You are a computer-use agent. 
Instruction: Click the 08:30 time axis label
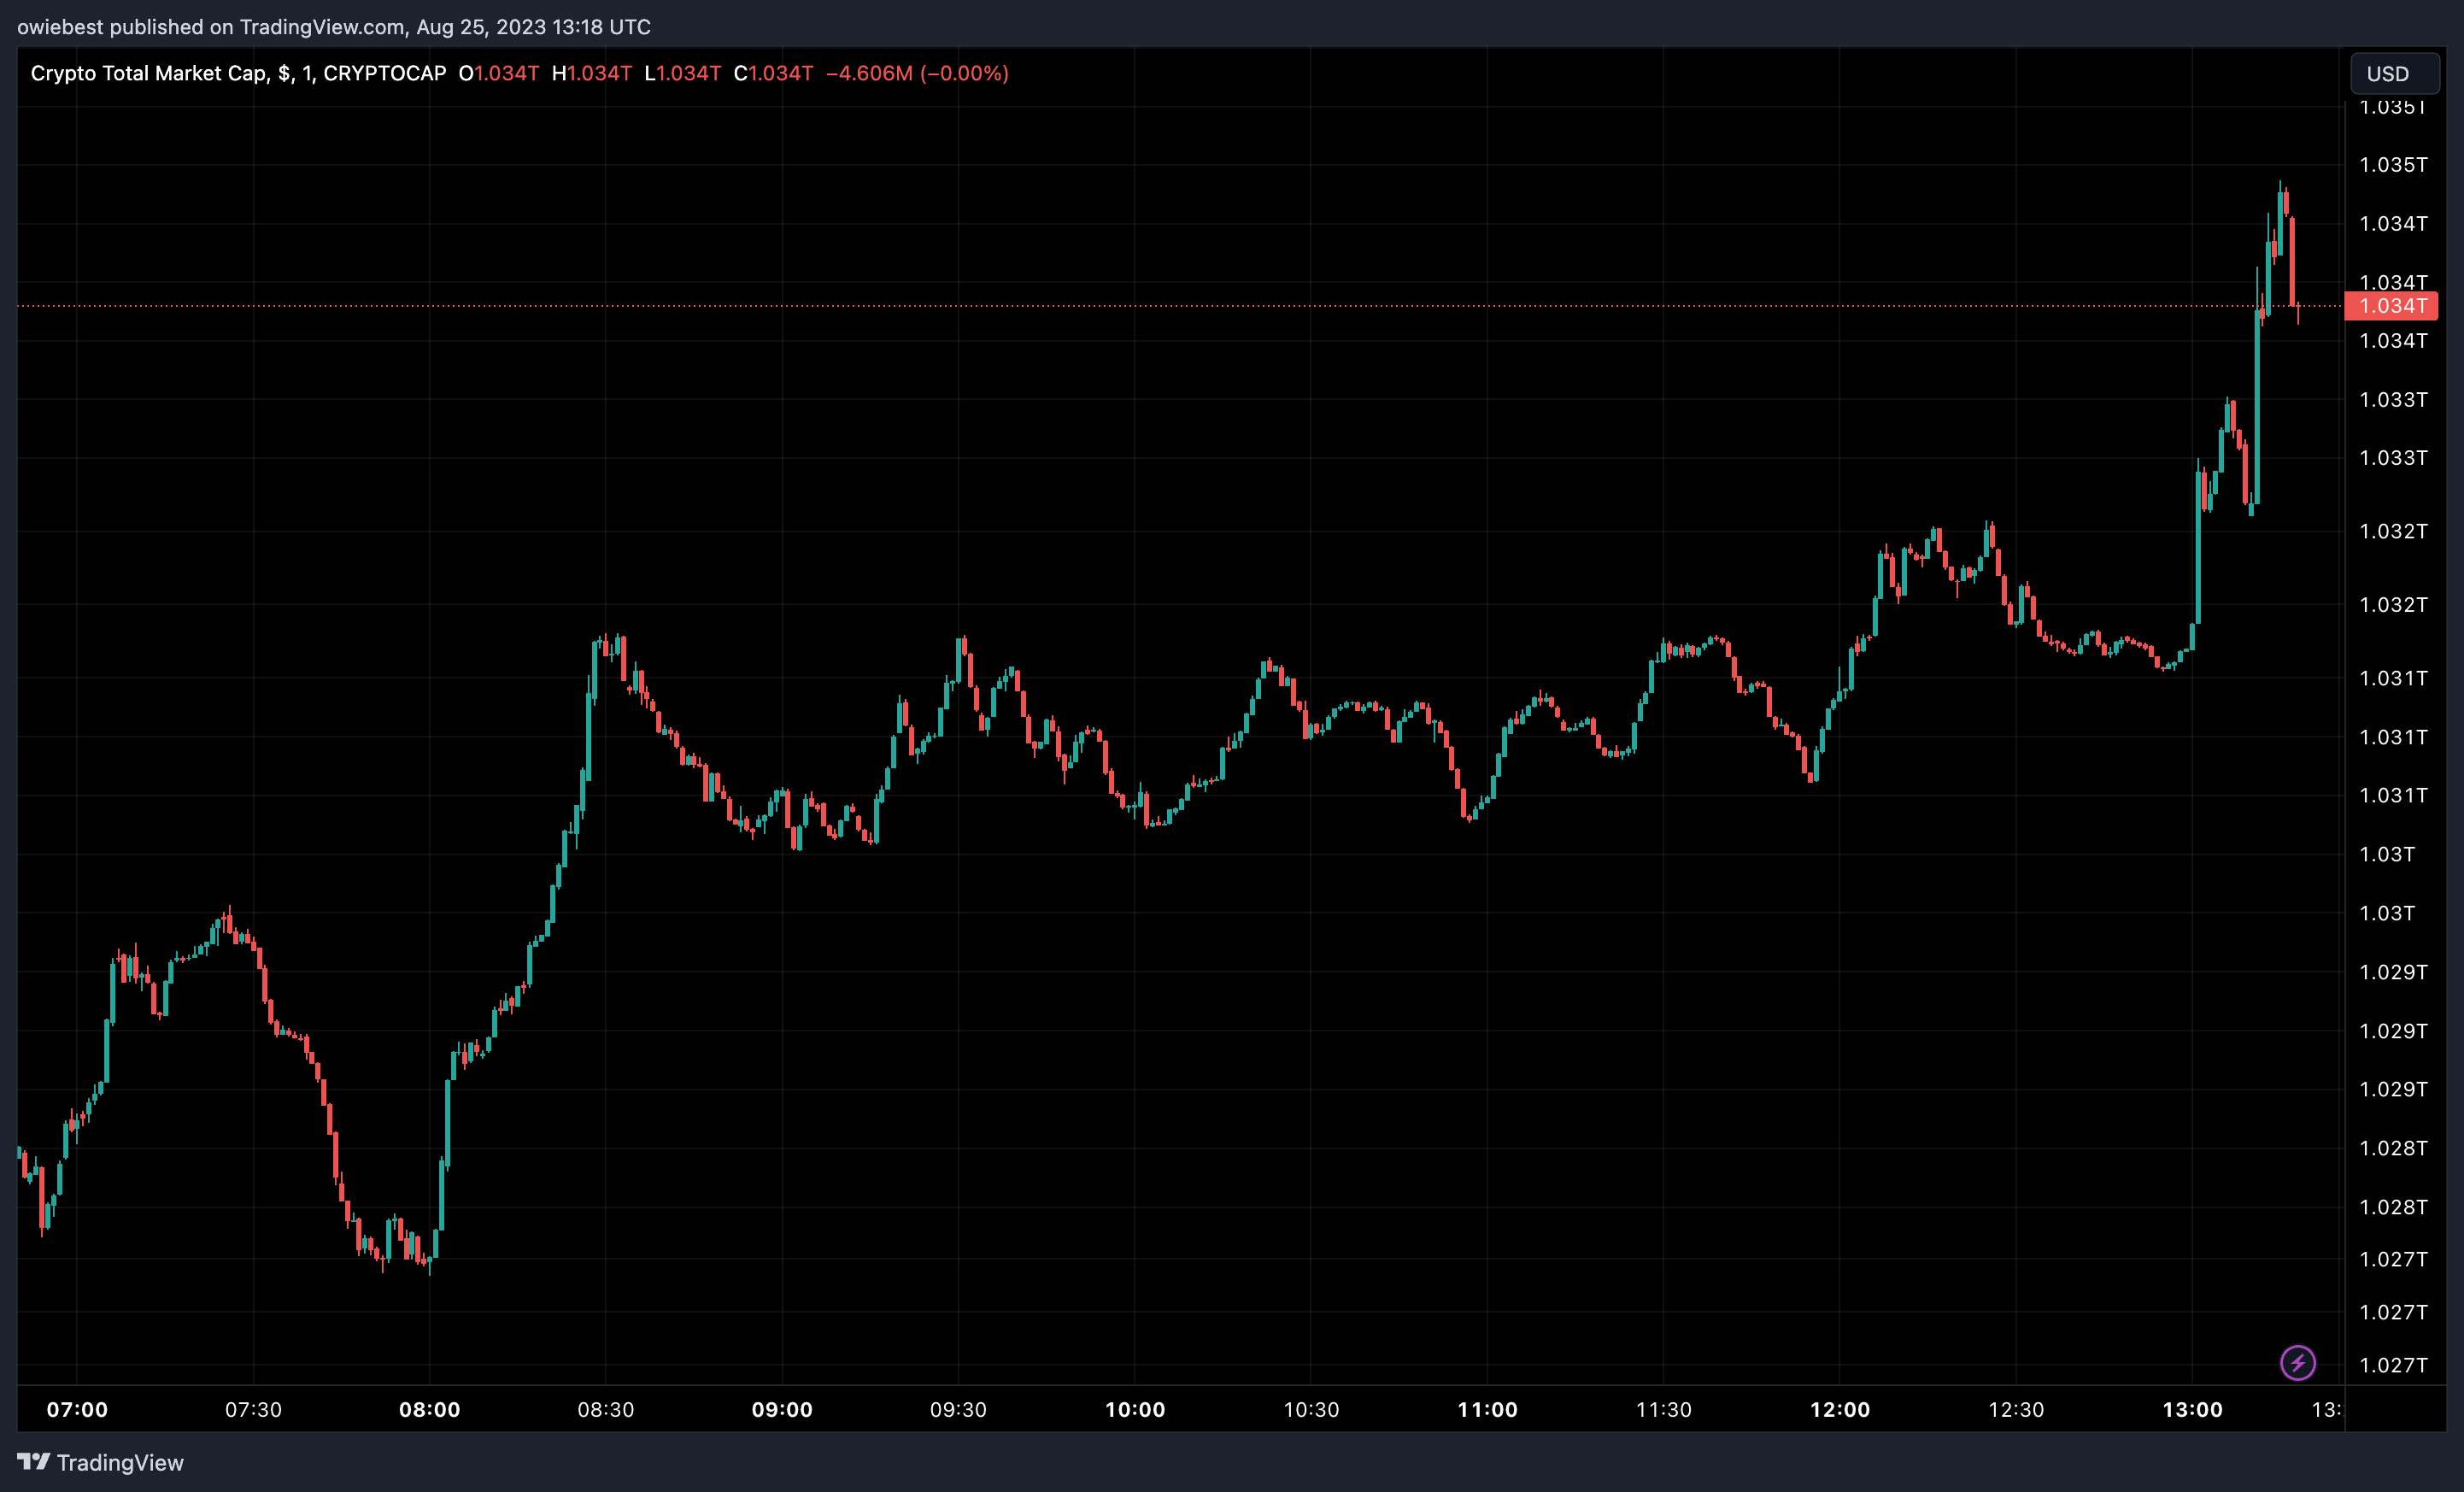pyautogui.click(x=606, y=1410)
